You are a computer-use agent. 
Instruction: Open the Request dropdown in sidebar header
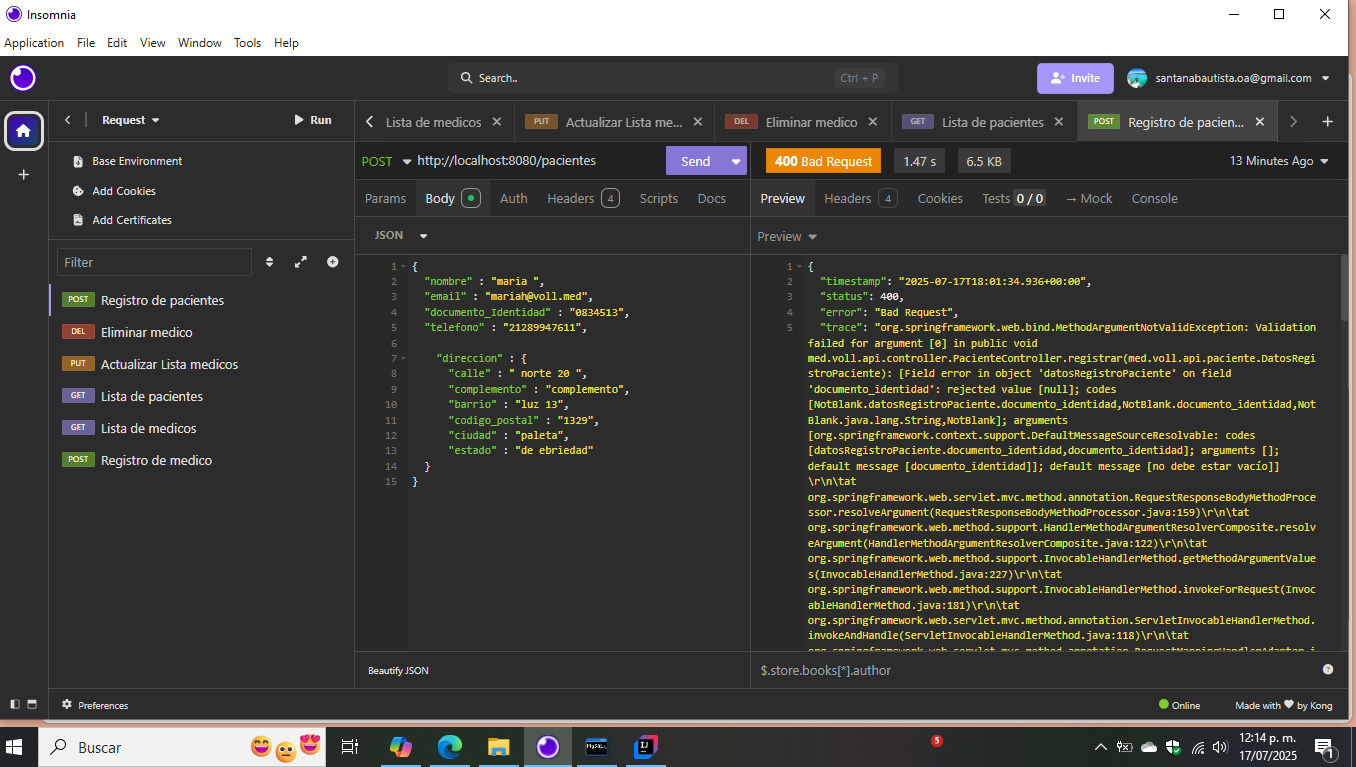tap(130, 120)
